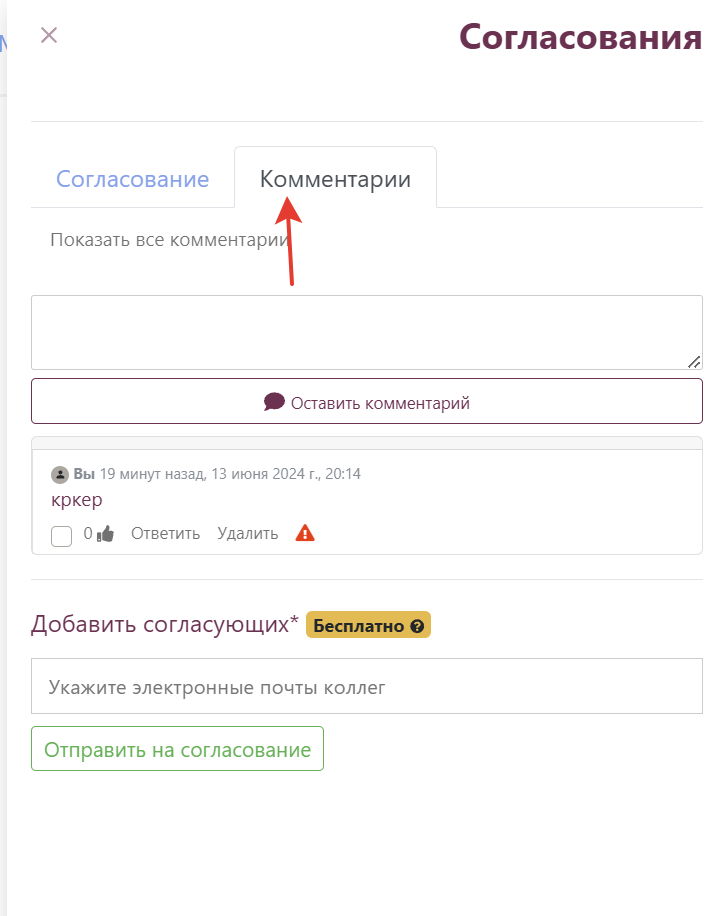Click the red warning triangle icon
712x916 pixels.
coord(305,533)
